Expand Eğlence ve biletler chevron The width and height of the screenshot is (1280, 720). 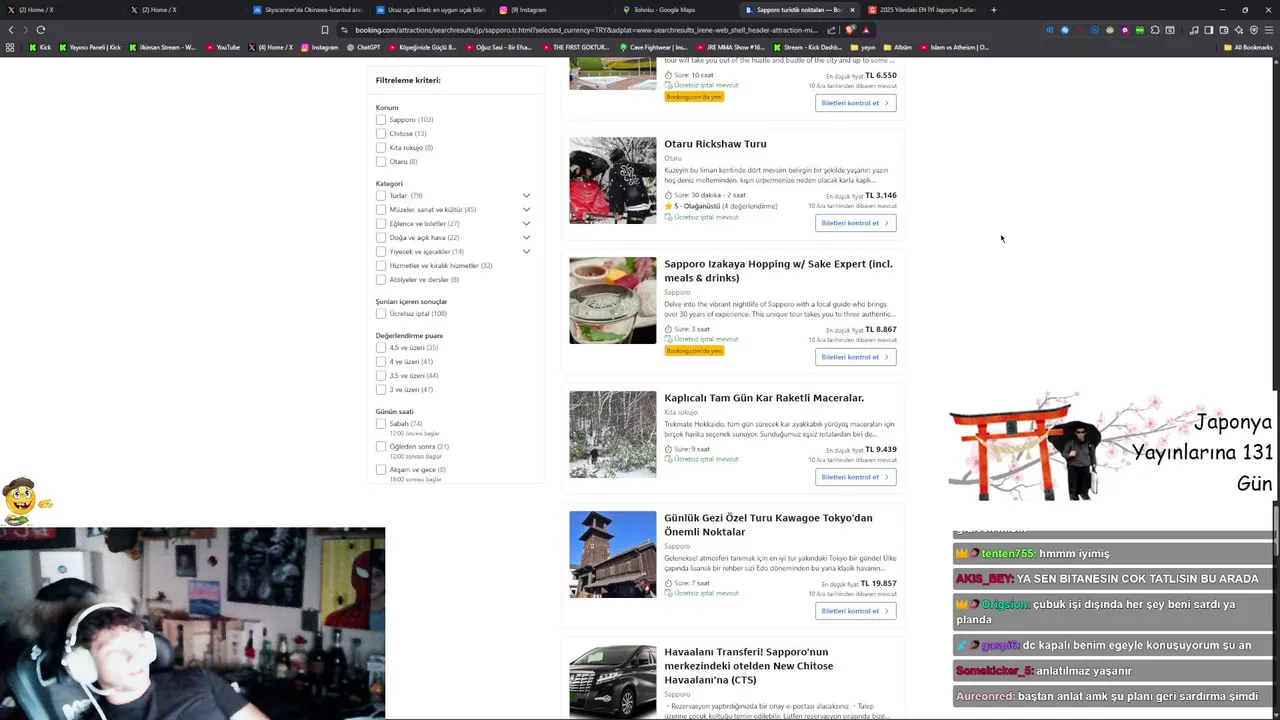[526, 223]
